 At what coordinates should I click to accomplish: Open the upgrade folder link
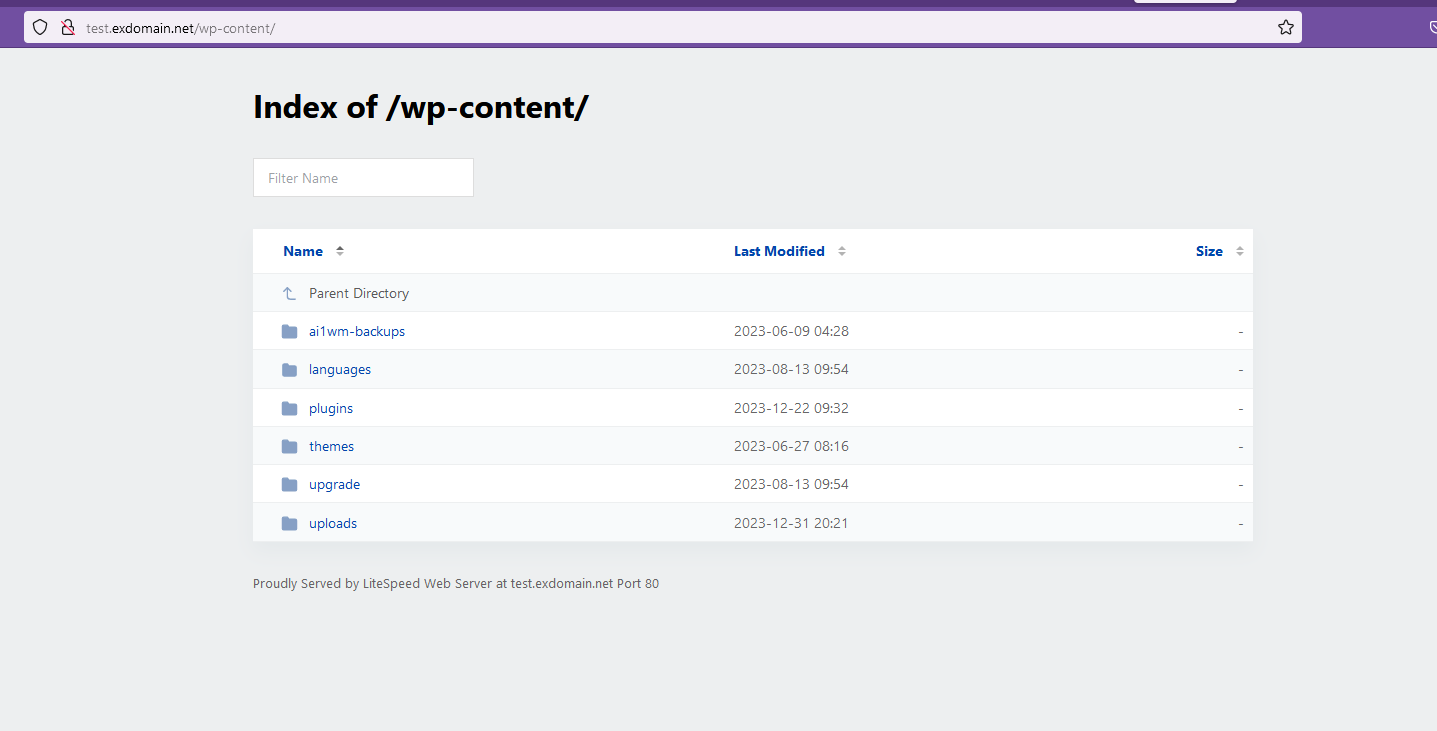pyautogui.click(x=334, y=485)
